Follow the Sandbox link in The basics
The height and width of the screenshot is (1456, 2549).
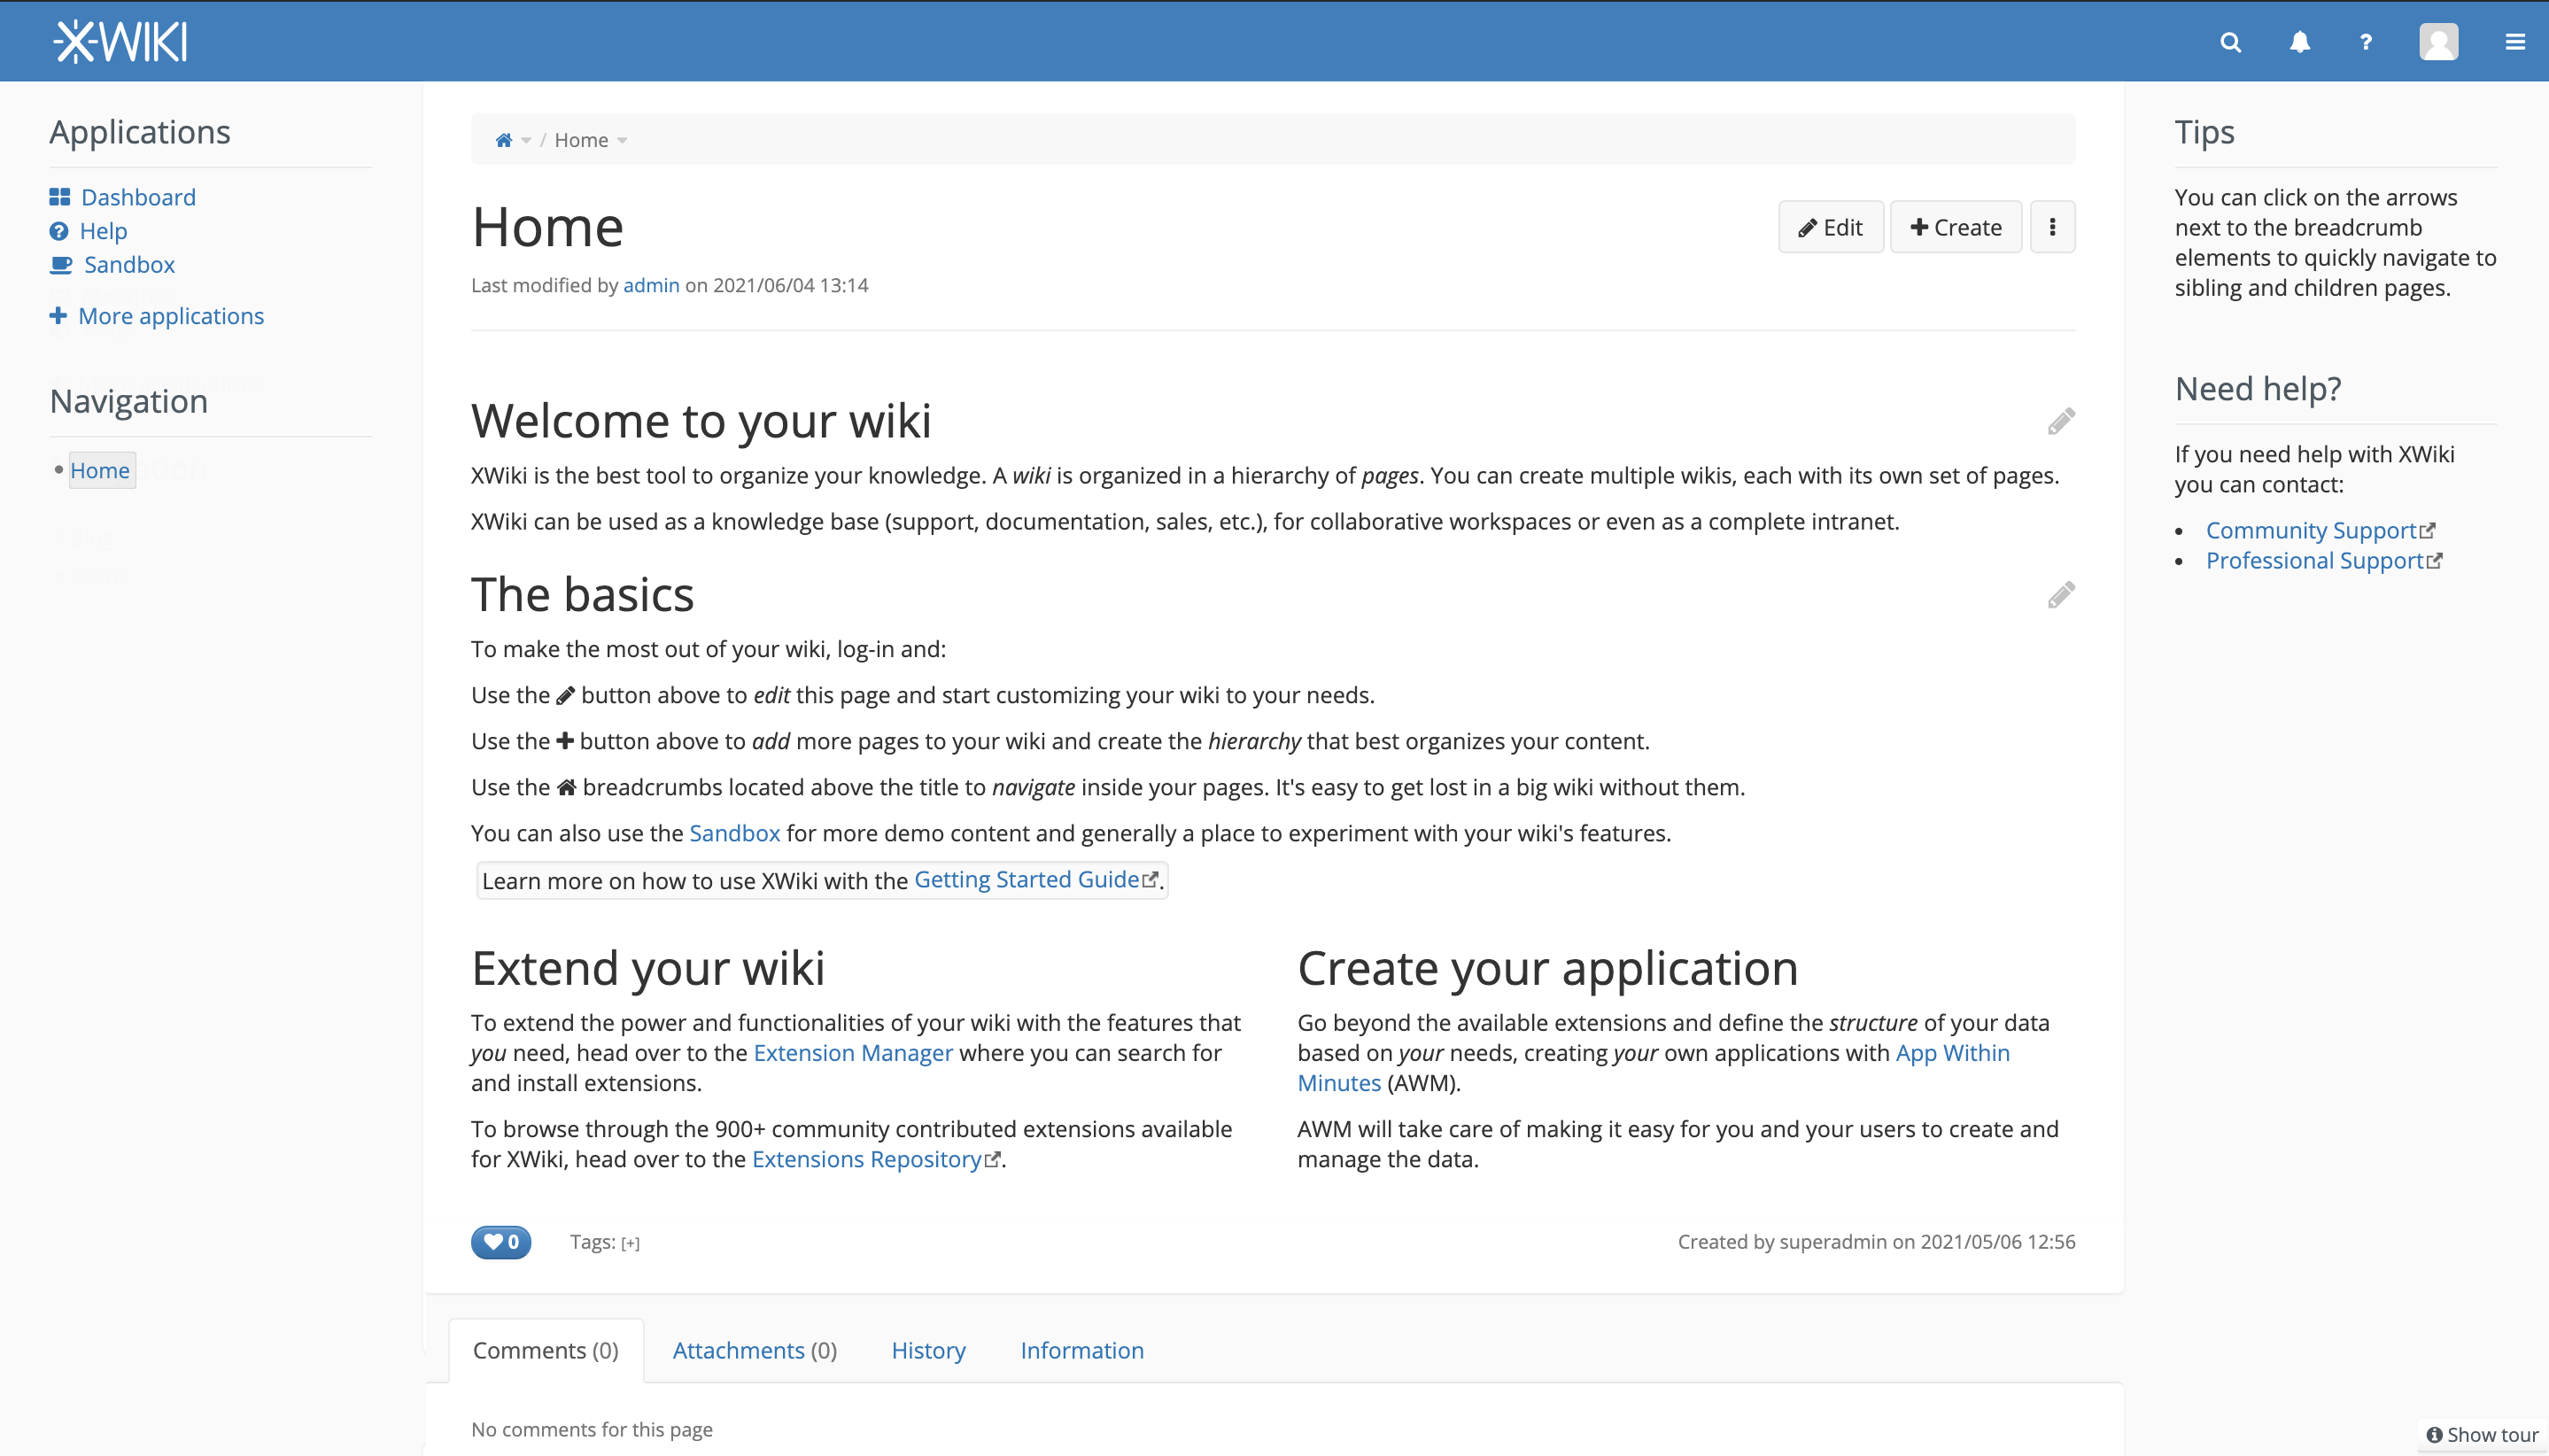(734, 833)
